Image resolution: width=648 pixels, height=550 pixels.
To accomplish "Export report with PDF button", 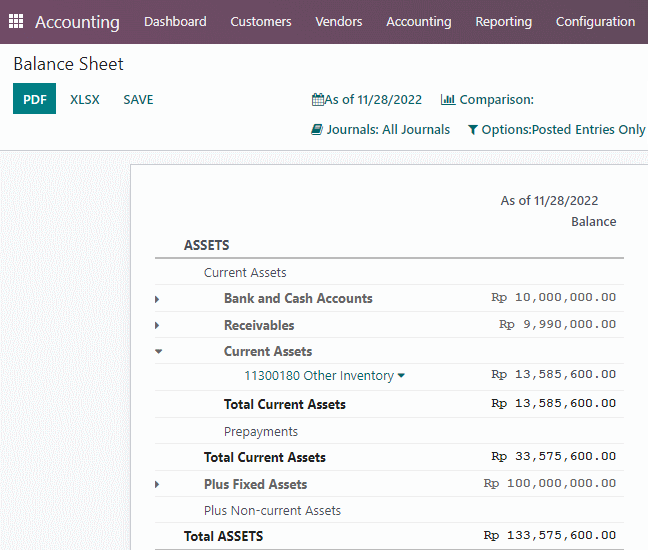I will (34, 98).
